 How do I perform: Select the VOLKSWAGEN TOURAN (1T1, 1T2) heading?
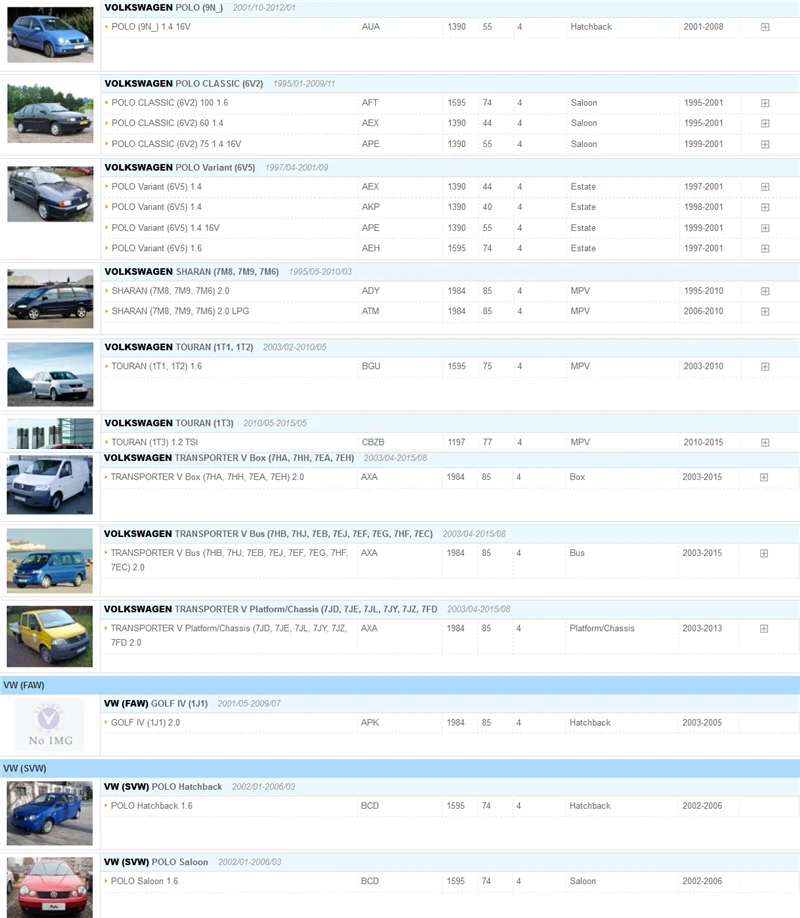point(179,347)
